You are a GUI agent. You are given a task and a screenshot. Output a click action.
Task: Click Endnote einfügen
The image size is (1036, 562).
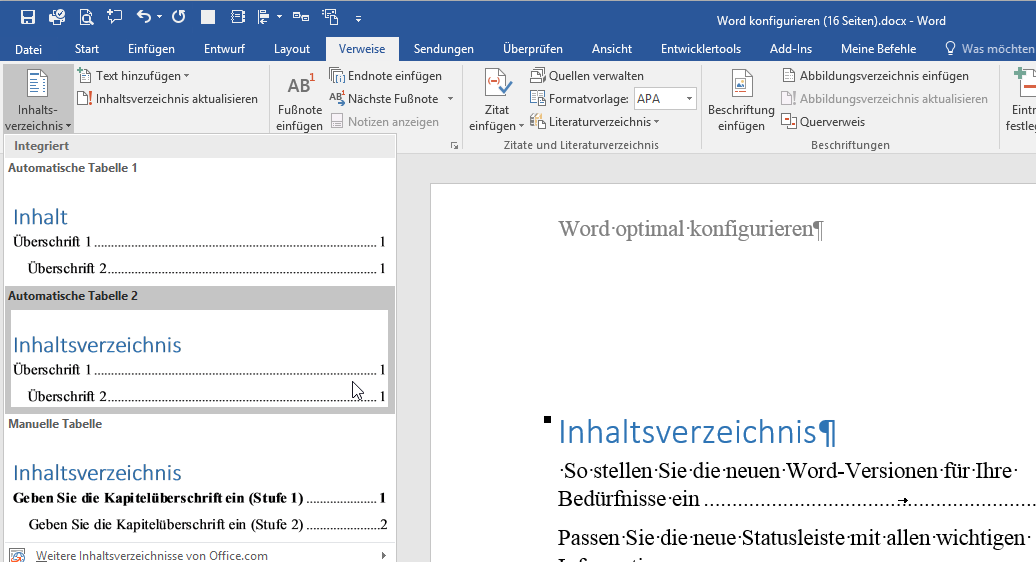coord(387,76)
